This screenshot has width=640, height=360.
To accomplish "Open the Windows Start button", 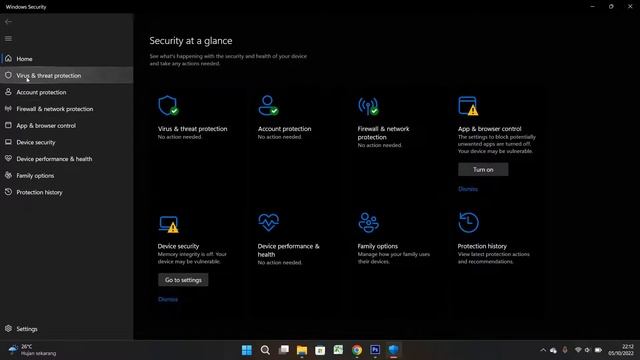I will [x=247, y=350].
